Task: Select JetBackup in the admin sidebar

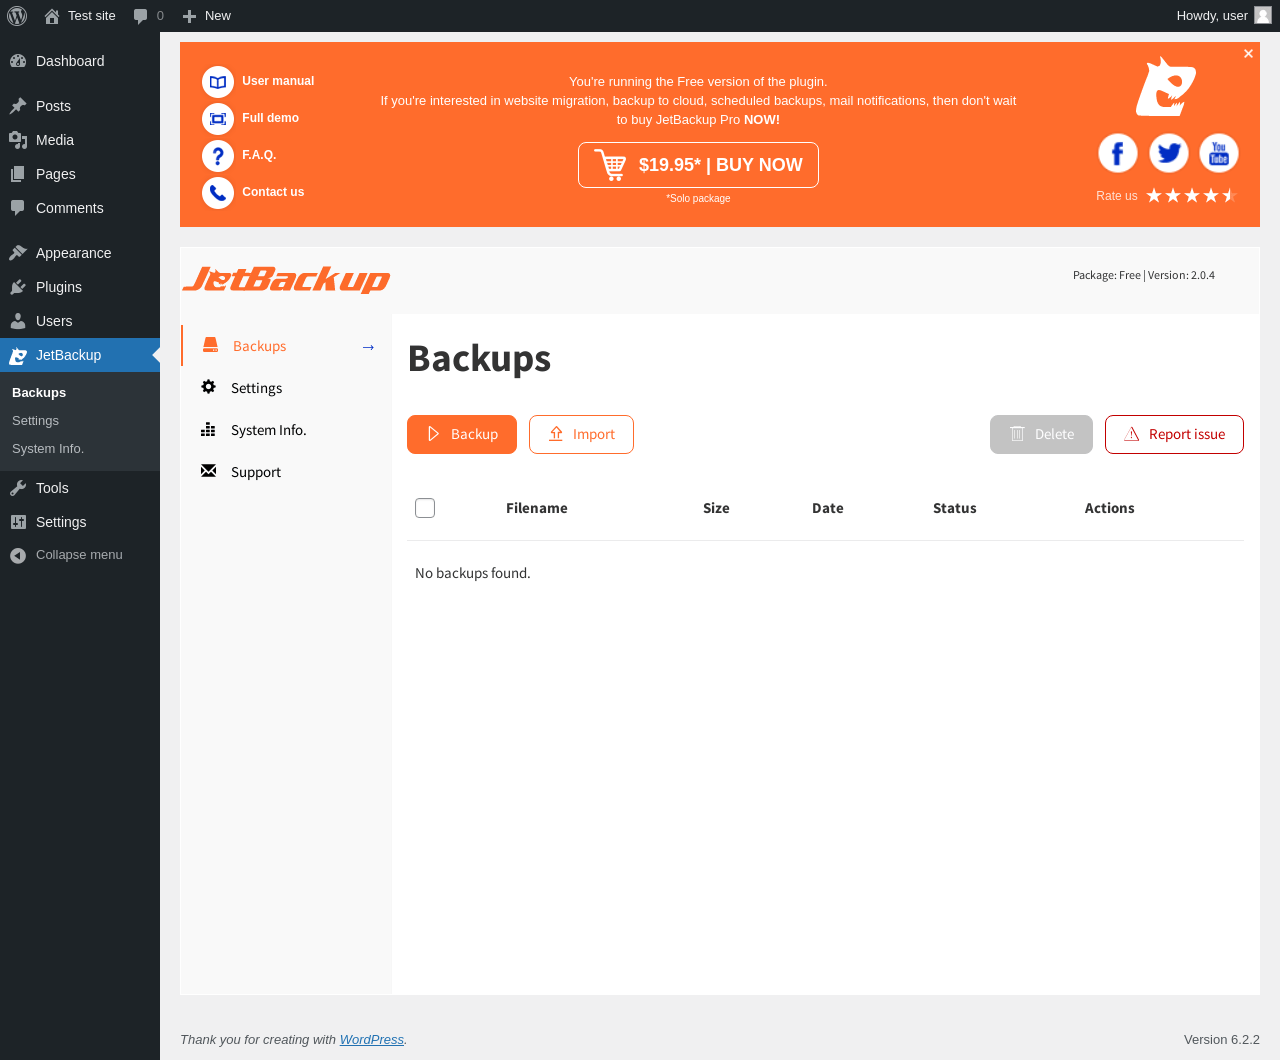Action: click(80, 355)
